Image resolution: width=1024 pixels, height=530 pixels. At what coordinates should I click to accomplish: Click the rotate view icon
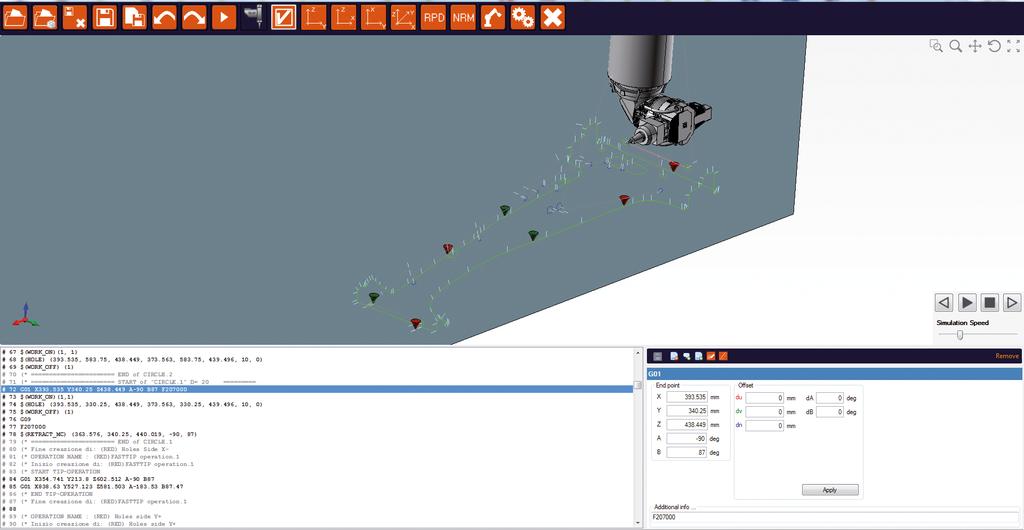994,46
